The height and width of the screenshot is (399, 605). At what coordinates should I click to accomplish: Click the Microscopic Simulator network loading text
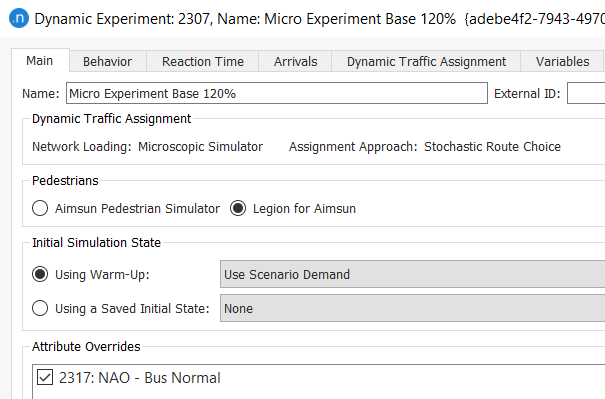(200, 147)
